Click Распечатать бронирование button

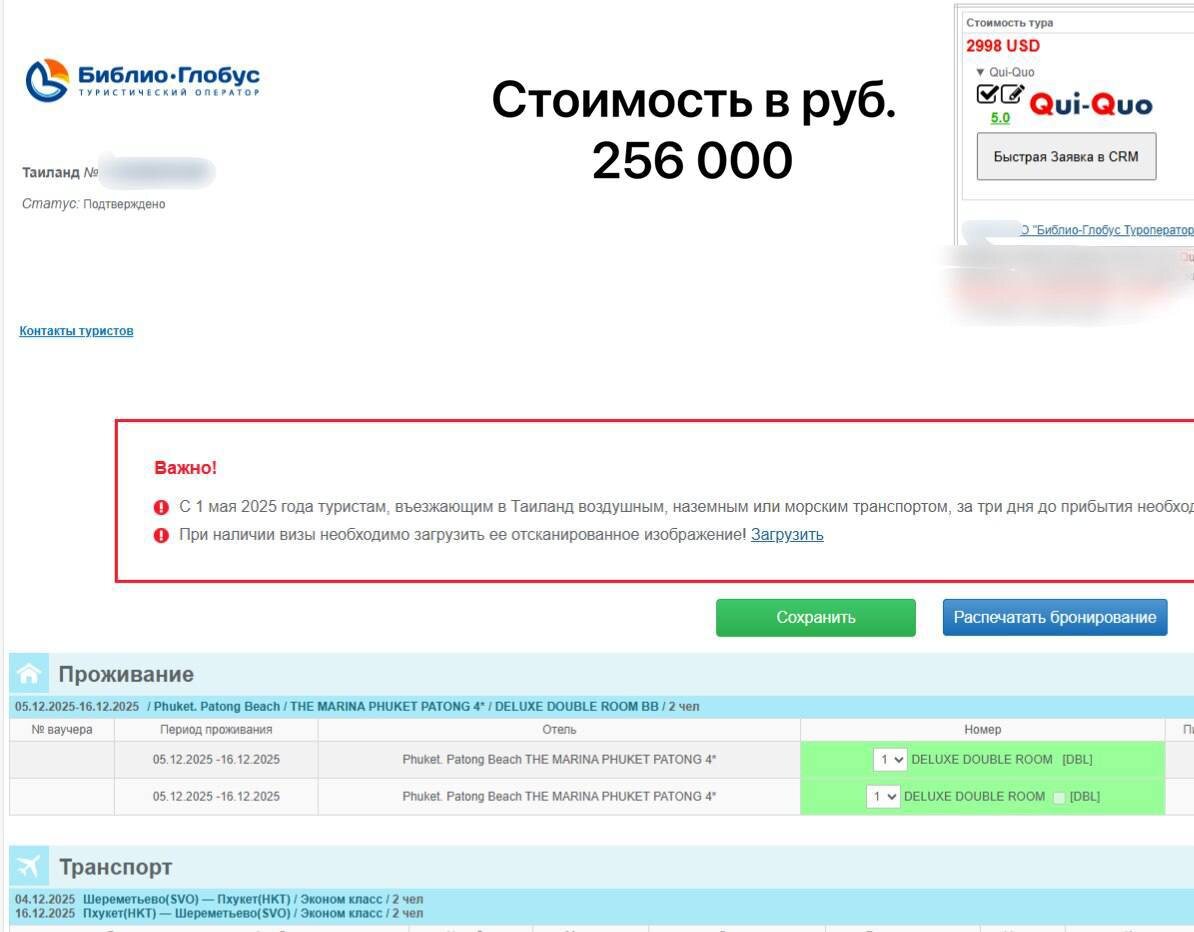point(1055,618)
